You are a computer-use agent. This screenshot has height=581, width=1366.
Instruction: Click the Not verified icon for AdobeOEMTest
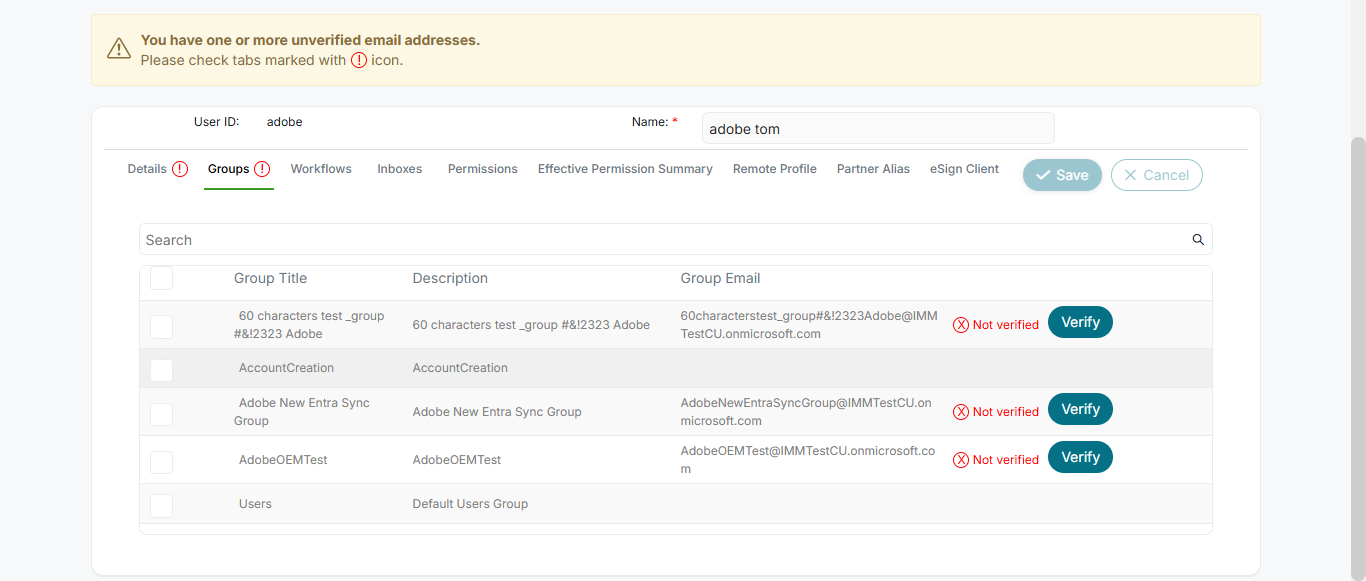click(961, 460)
